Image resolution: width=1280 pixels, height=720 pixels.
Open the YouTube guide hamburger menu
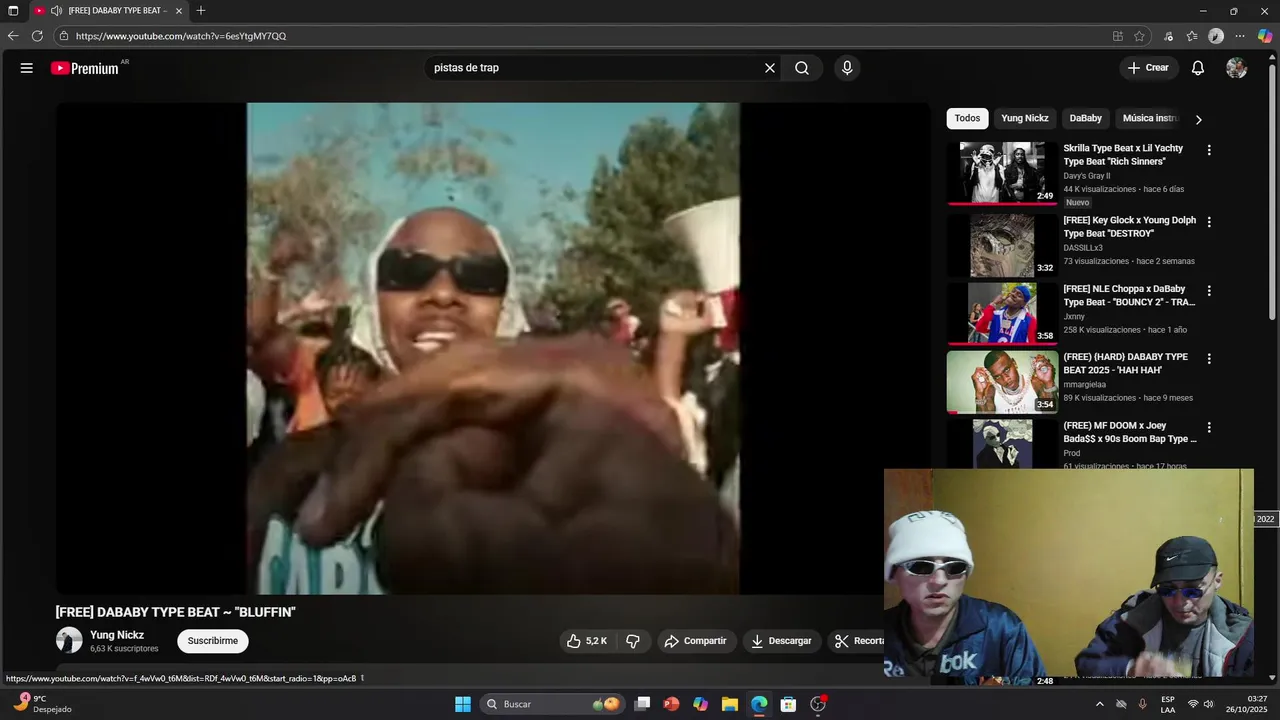pyautogui.click(x=27, y=68)
